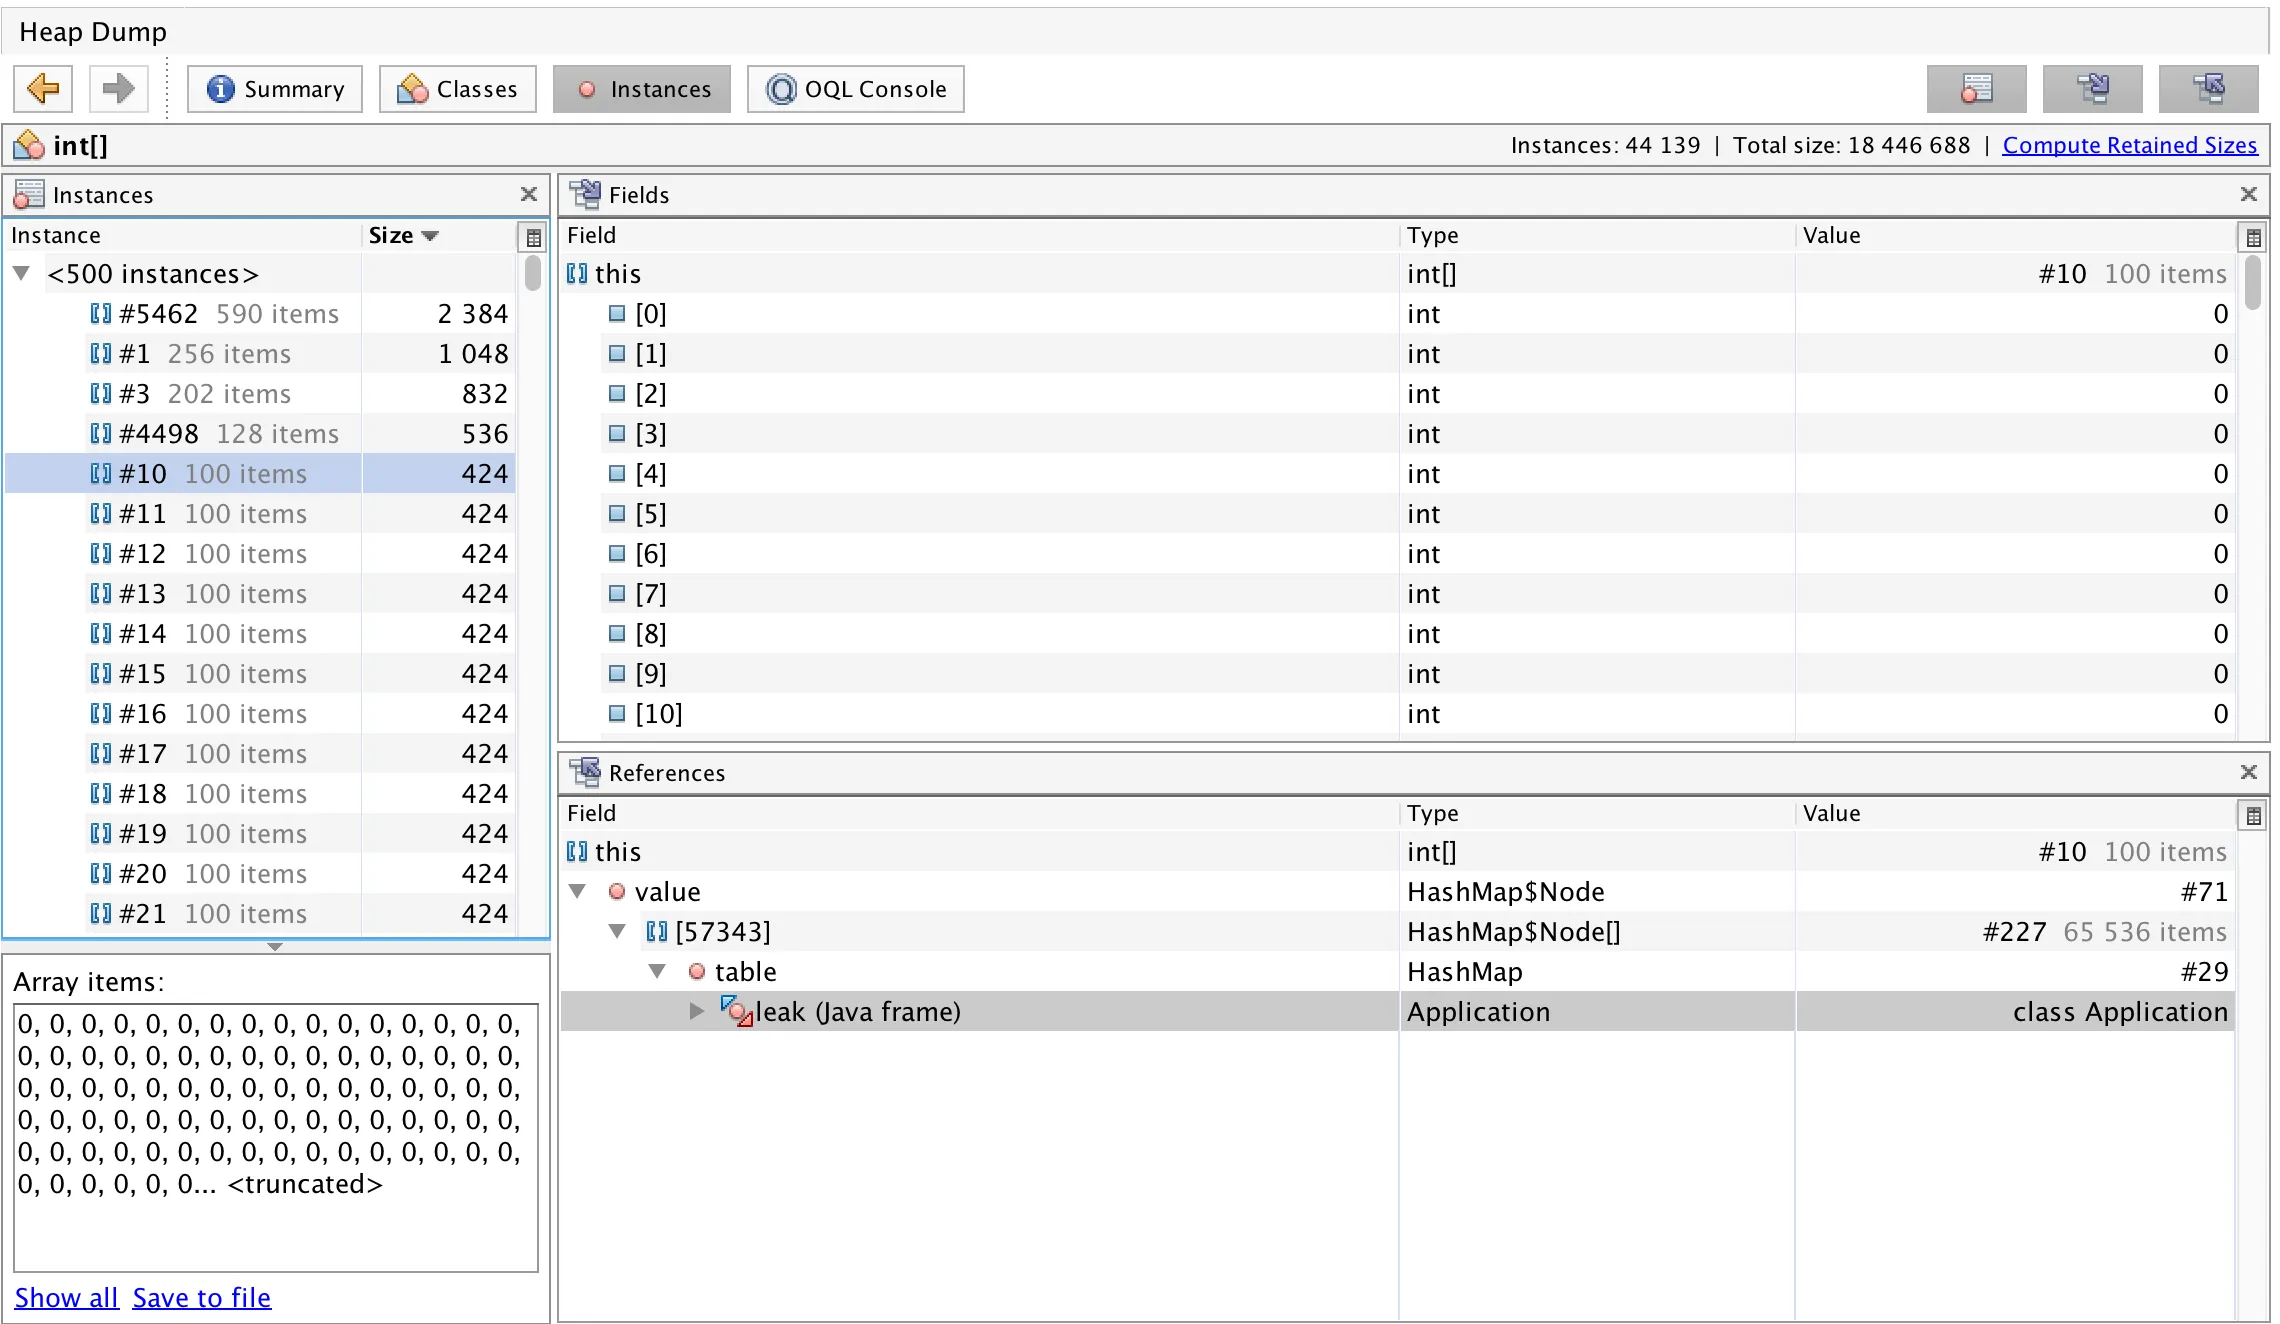Click the export/save heap dump icon
Viewport: 2280px width, 1324px height.
click(x=2097, y=87)
